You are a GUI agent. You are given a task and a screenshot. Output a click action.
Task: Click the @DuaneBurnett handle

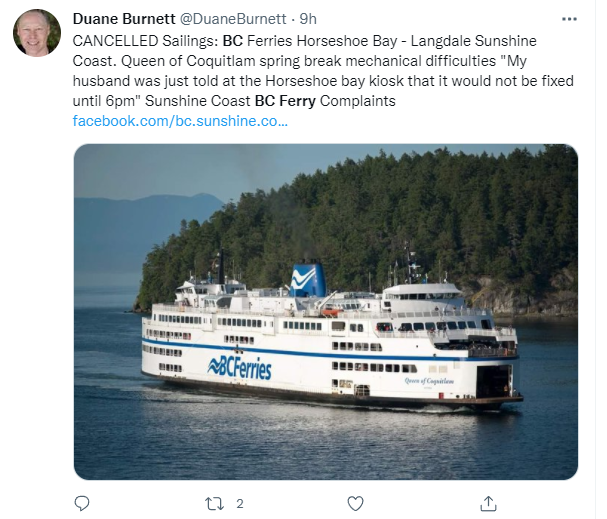(233, 19)
